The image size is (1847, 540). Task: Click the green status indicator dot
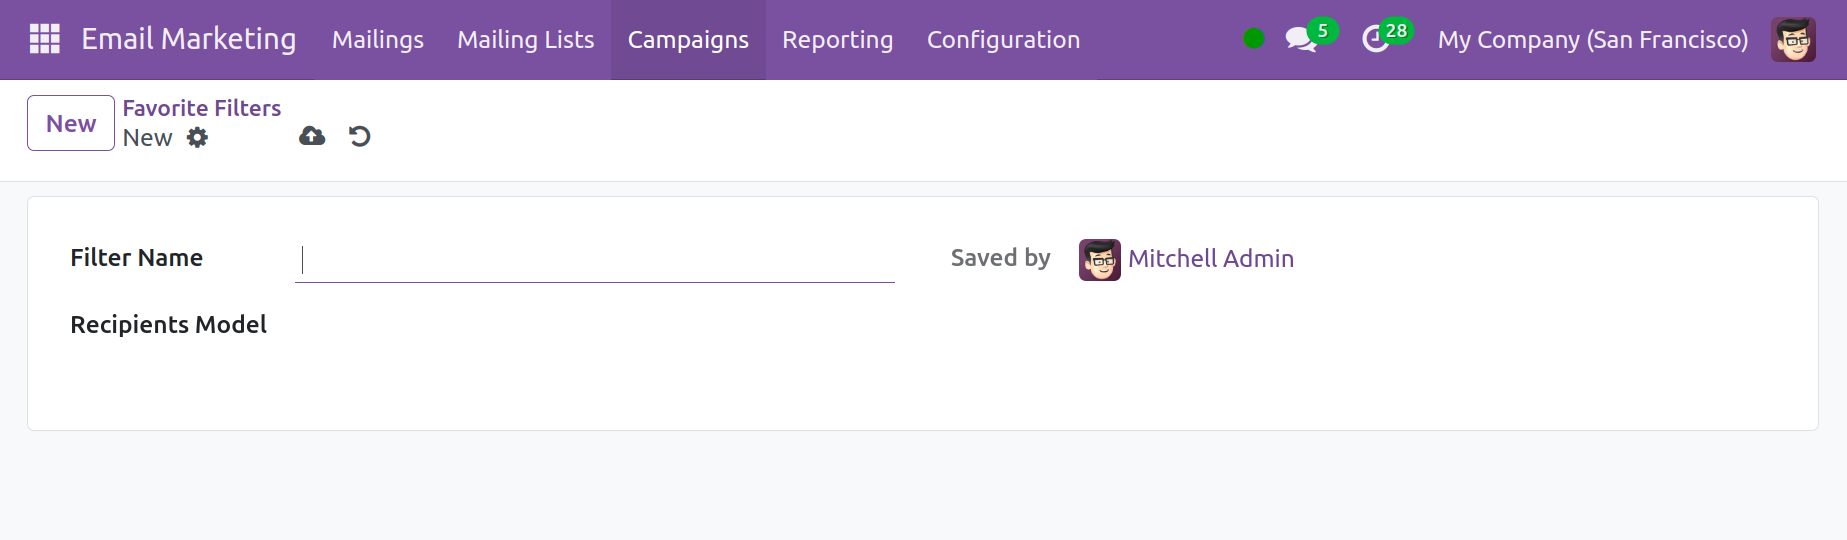click(1253, 39)
